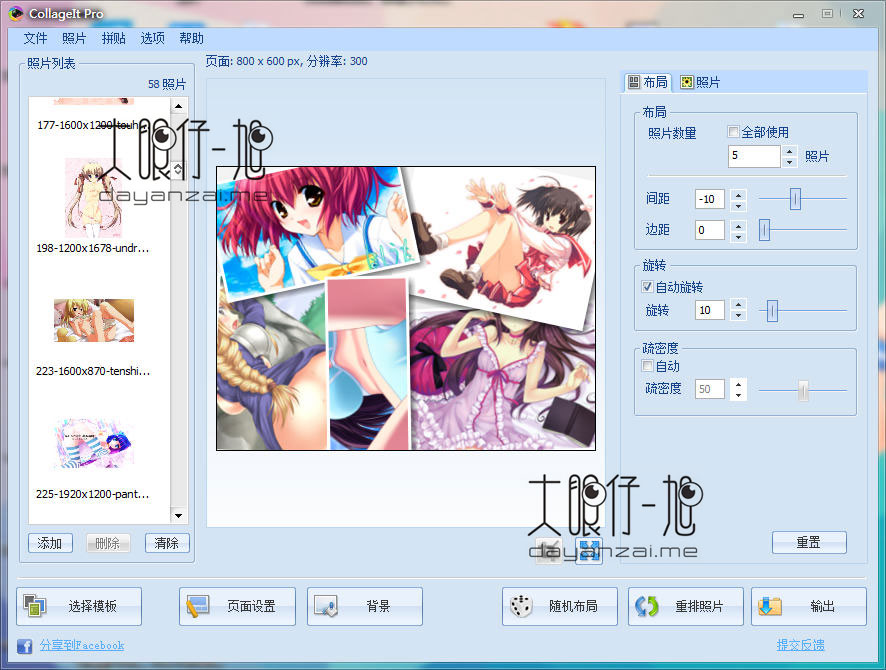
Task: Click the 输出 export folder icon
Action: click(x=770, y=606)
